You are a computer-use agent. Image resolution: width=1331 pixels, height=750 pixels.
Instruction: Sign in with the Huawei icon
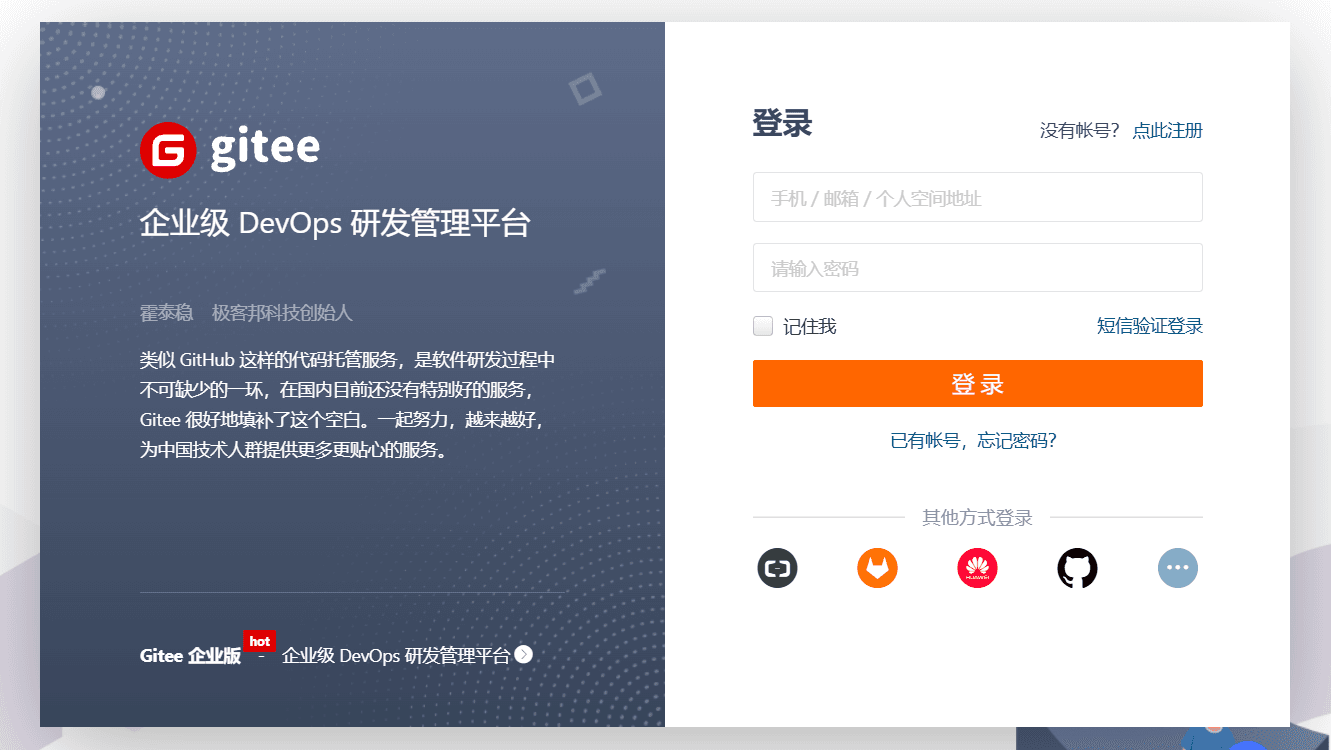coord(977,568)
